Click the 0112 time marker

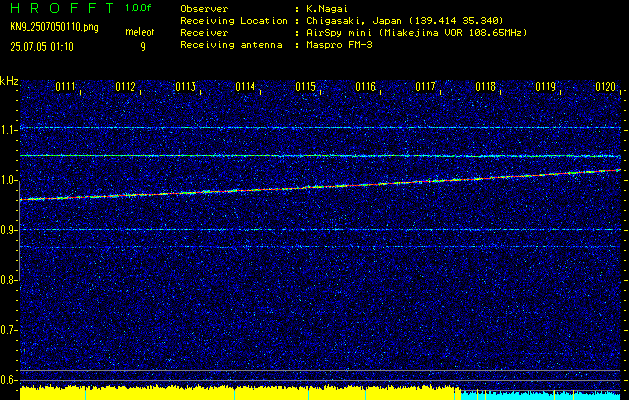tap(125, 87)
